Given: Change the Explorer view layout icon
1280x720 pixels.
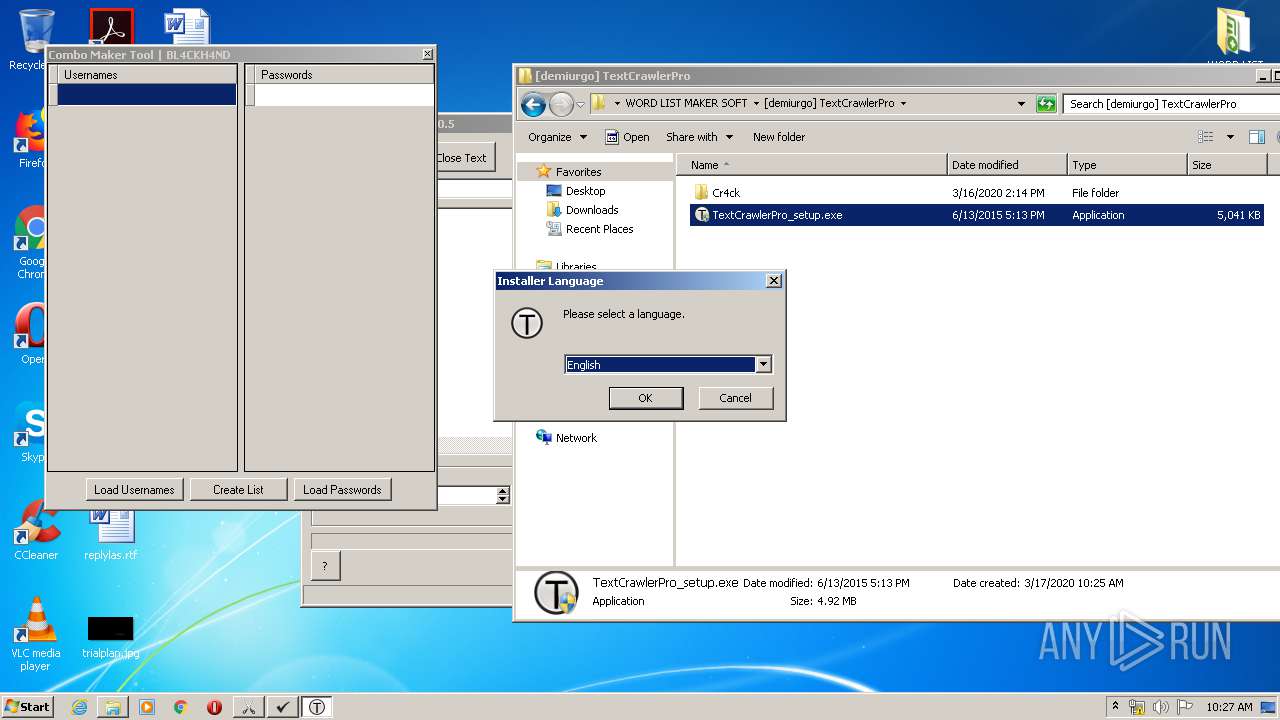Looking at the screenshot, I should [x=1206, y=137].
